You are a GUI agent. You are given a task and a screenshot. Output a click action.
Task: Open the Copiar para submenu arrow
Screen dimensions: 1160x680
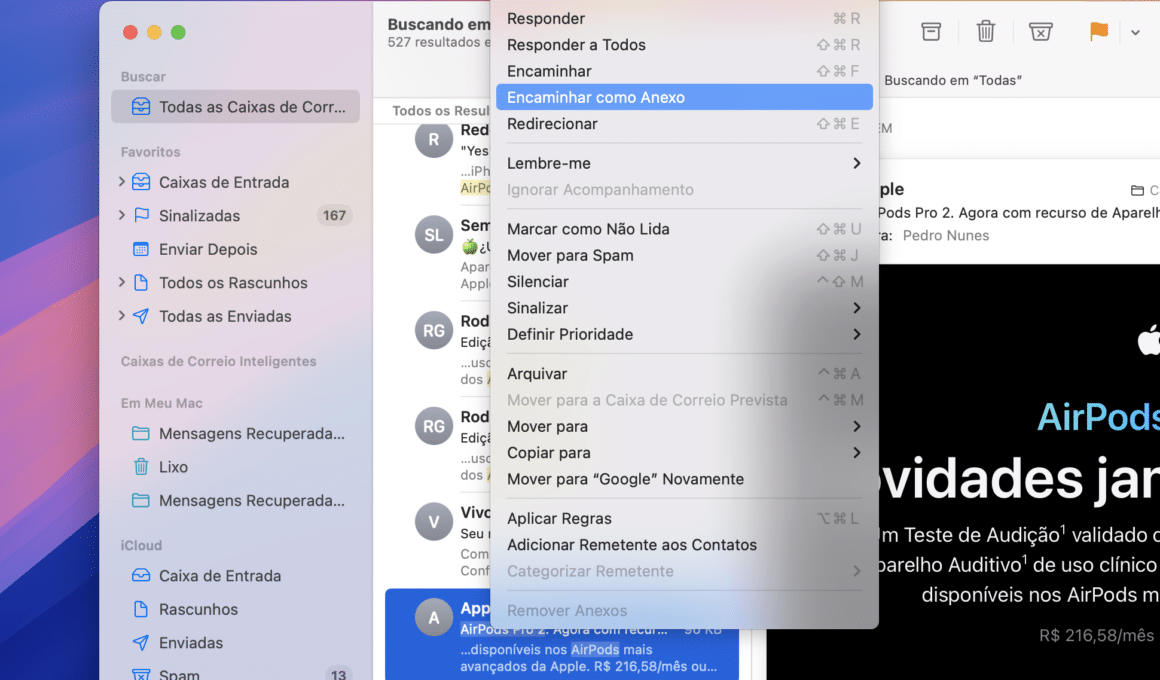pyautogui.click(x=857, y=453)
